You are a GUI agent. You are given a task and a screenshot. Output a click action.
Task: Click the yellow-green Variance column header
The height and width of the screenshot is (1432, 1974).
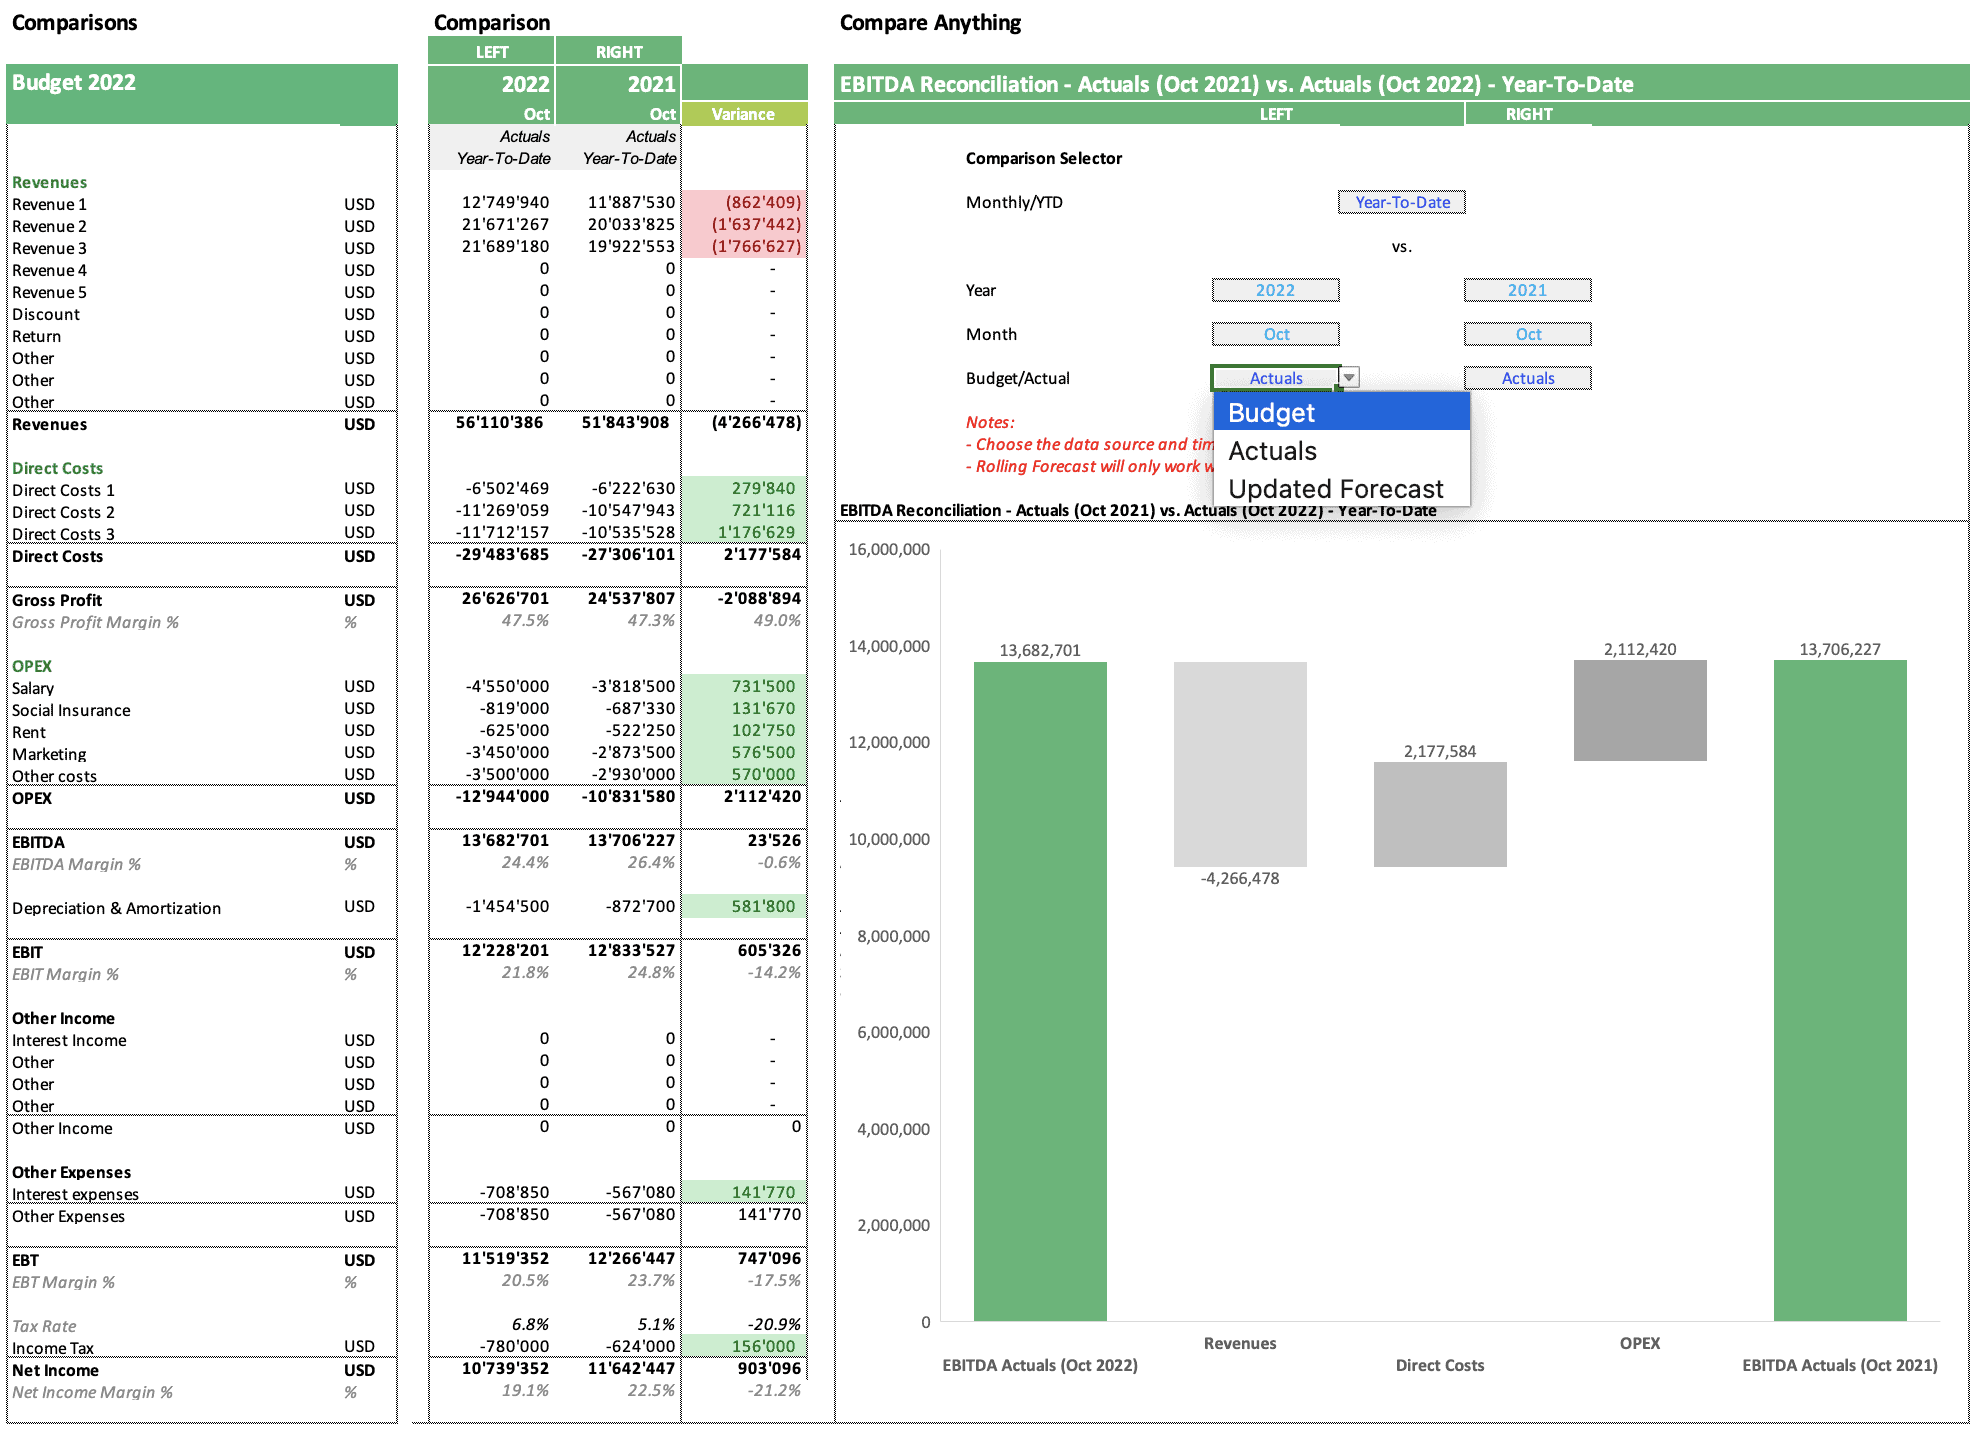point(743,114)
